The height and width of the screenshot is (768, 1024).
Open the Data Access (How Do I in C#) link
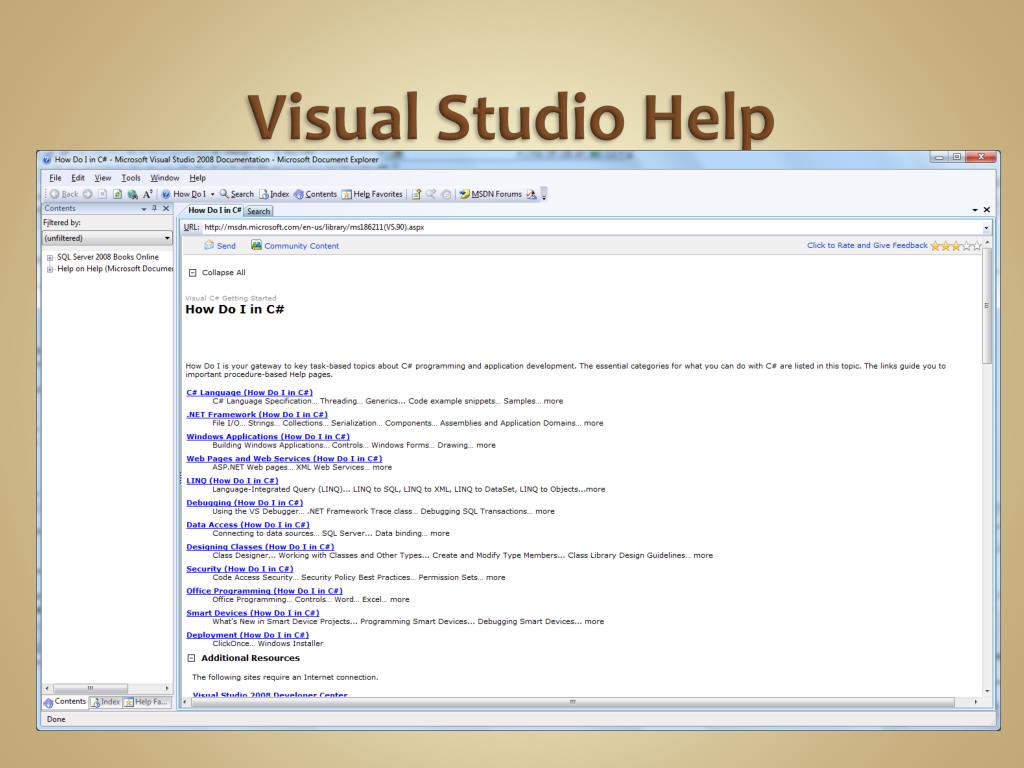248,525
